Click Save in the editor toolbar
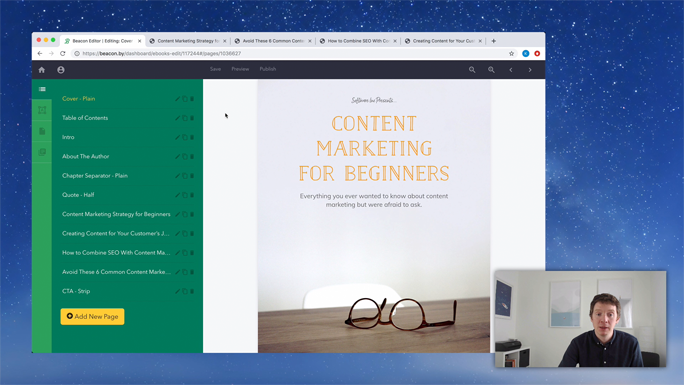Image resolution: width=684 pixels, height=385 pixels. coord(215,69)
